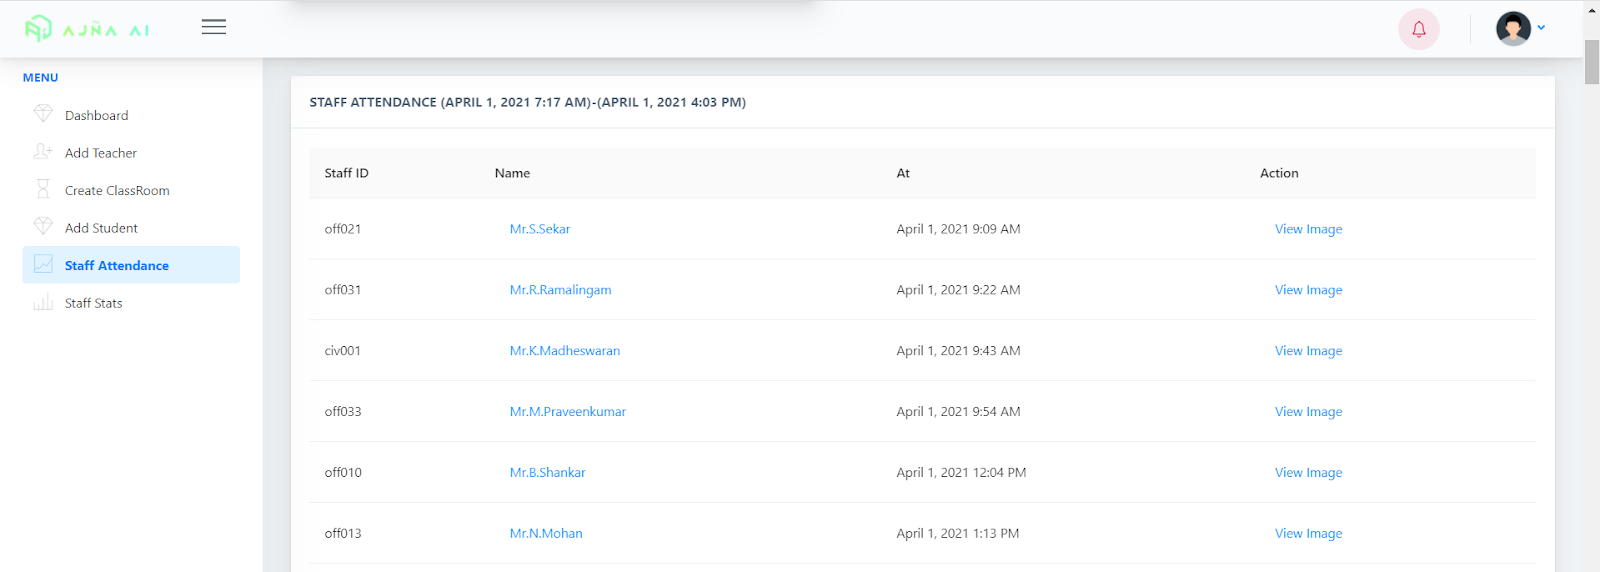Click the Staff Stats bar chart icon
This screenshot has width=1600, height=572.
coord(43,302)
